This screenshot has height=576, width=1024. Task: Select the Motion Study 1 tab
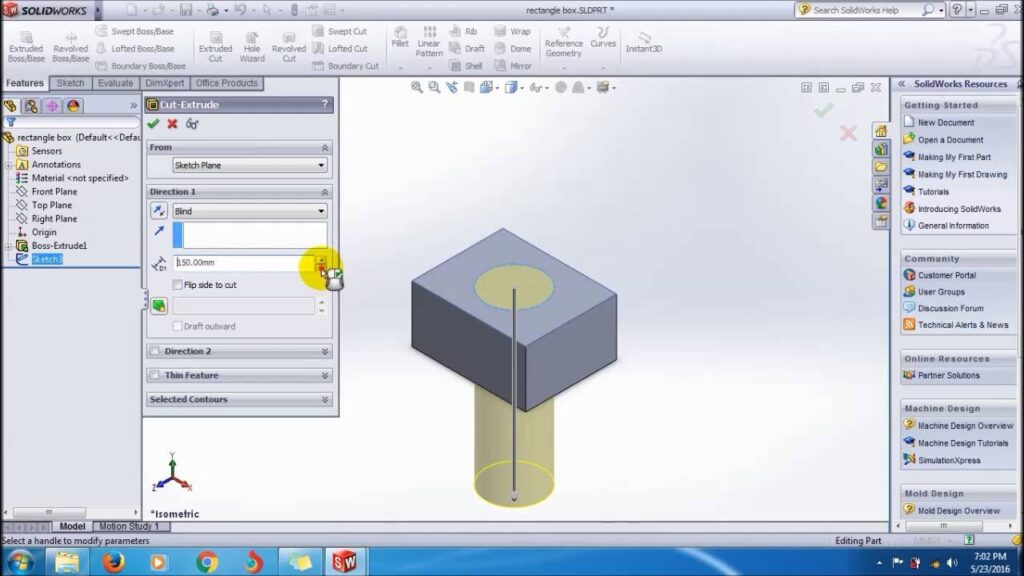[x=129, y=526]
